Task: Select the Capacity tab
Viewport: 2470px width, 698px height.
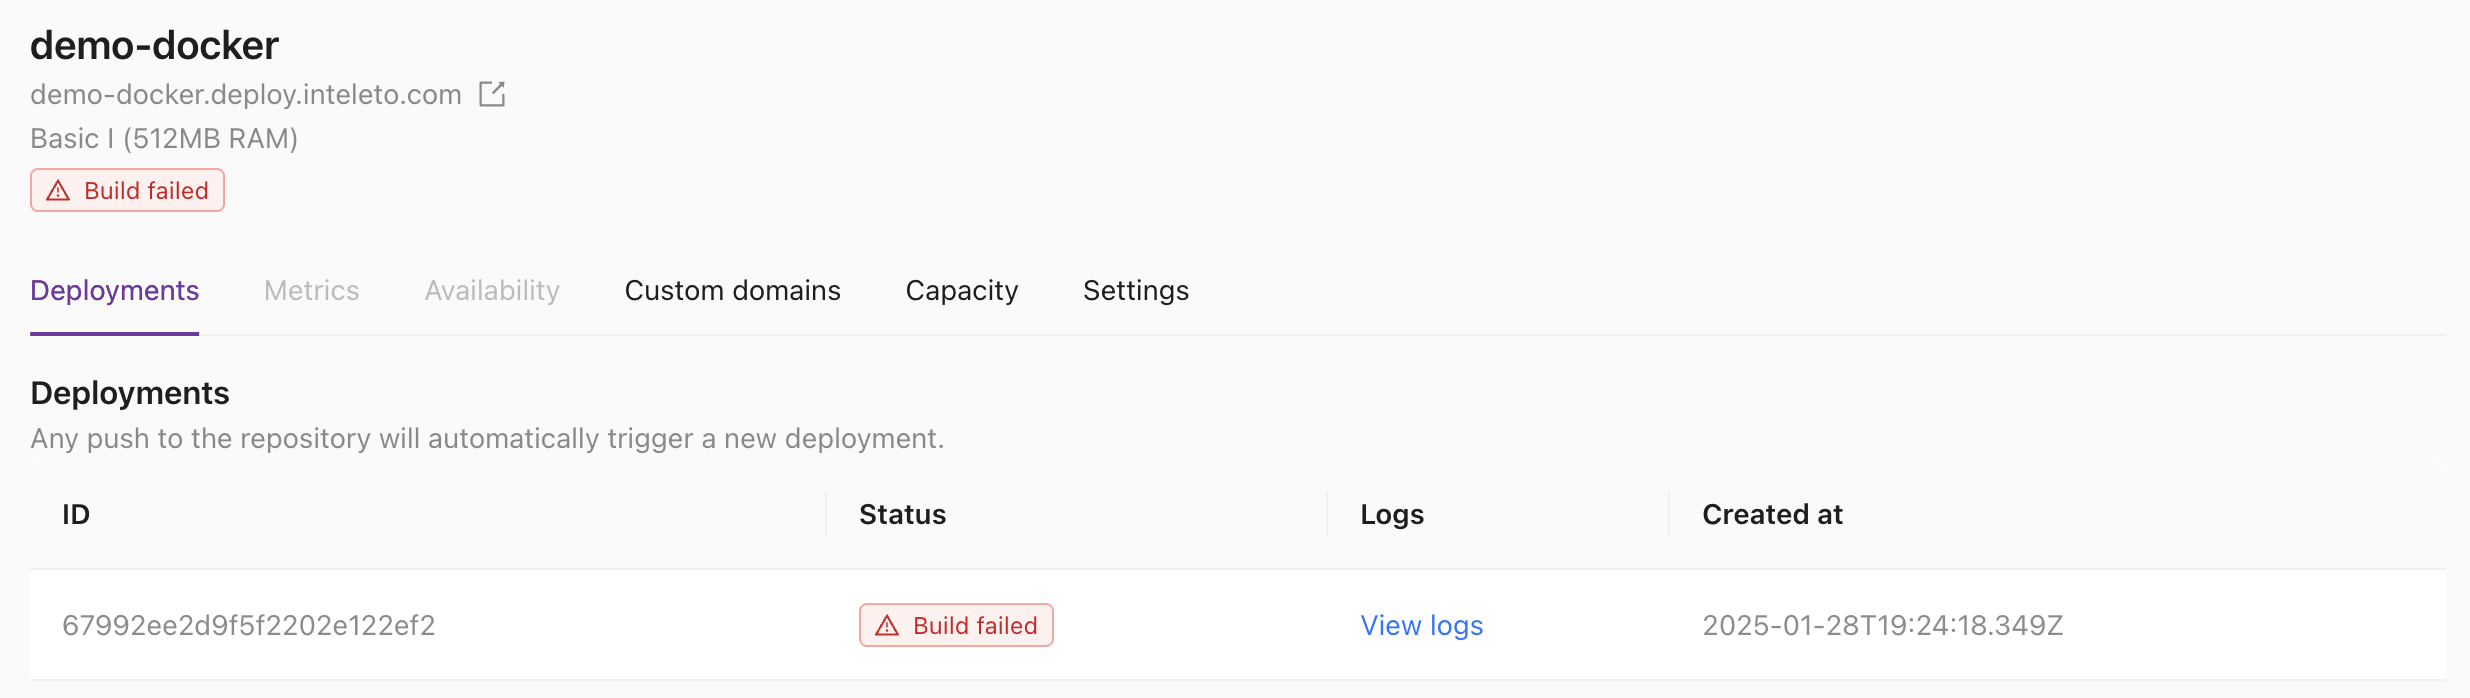Action: (960, 290)
